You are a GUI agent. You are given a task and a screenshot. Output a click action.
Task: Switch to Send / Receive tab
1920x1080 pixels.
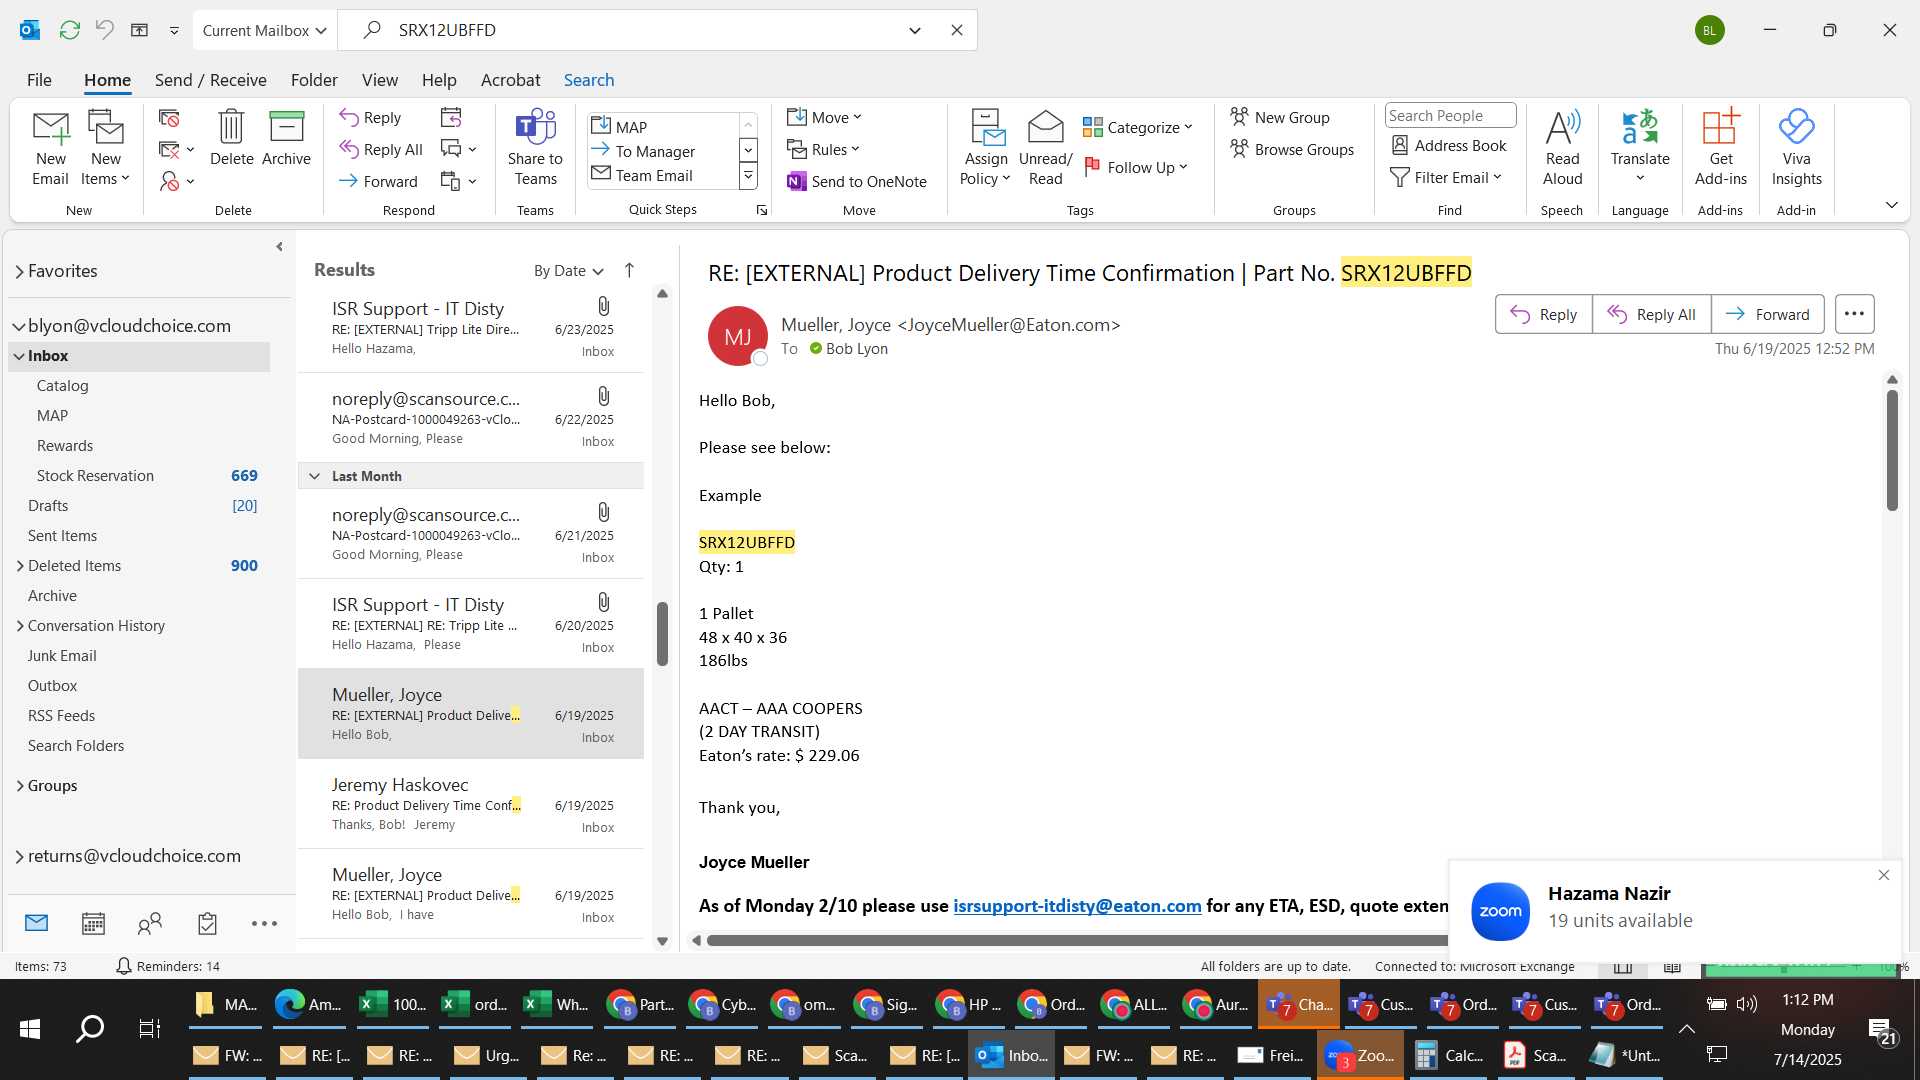[x=210, y=80]
